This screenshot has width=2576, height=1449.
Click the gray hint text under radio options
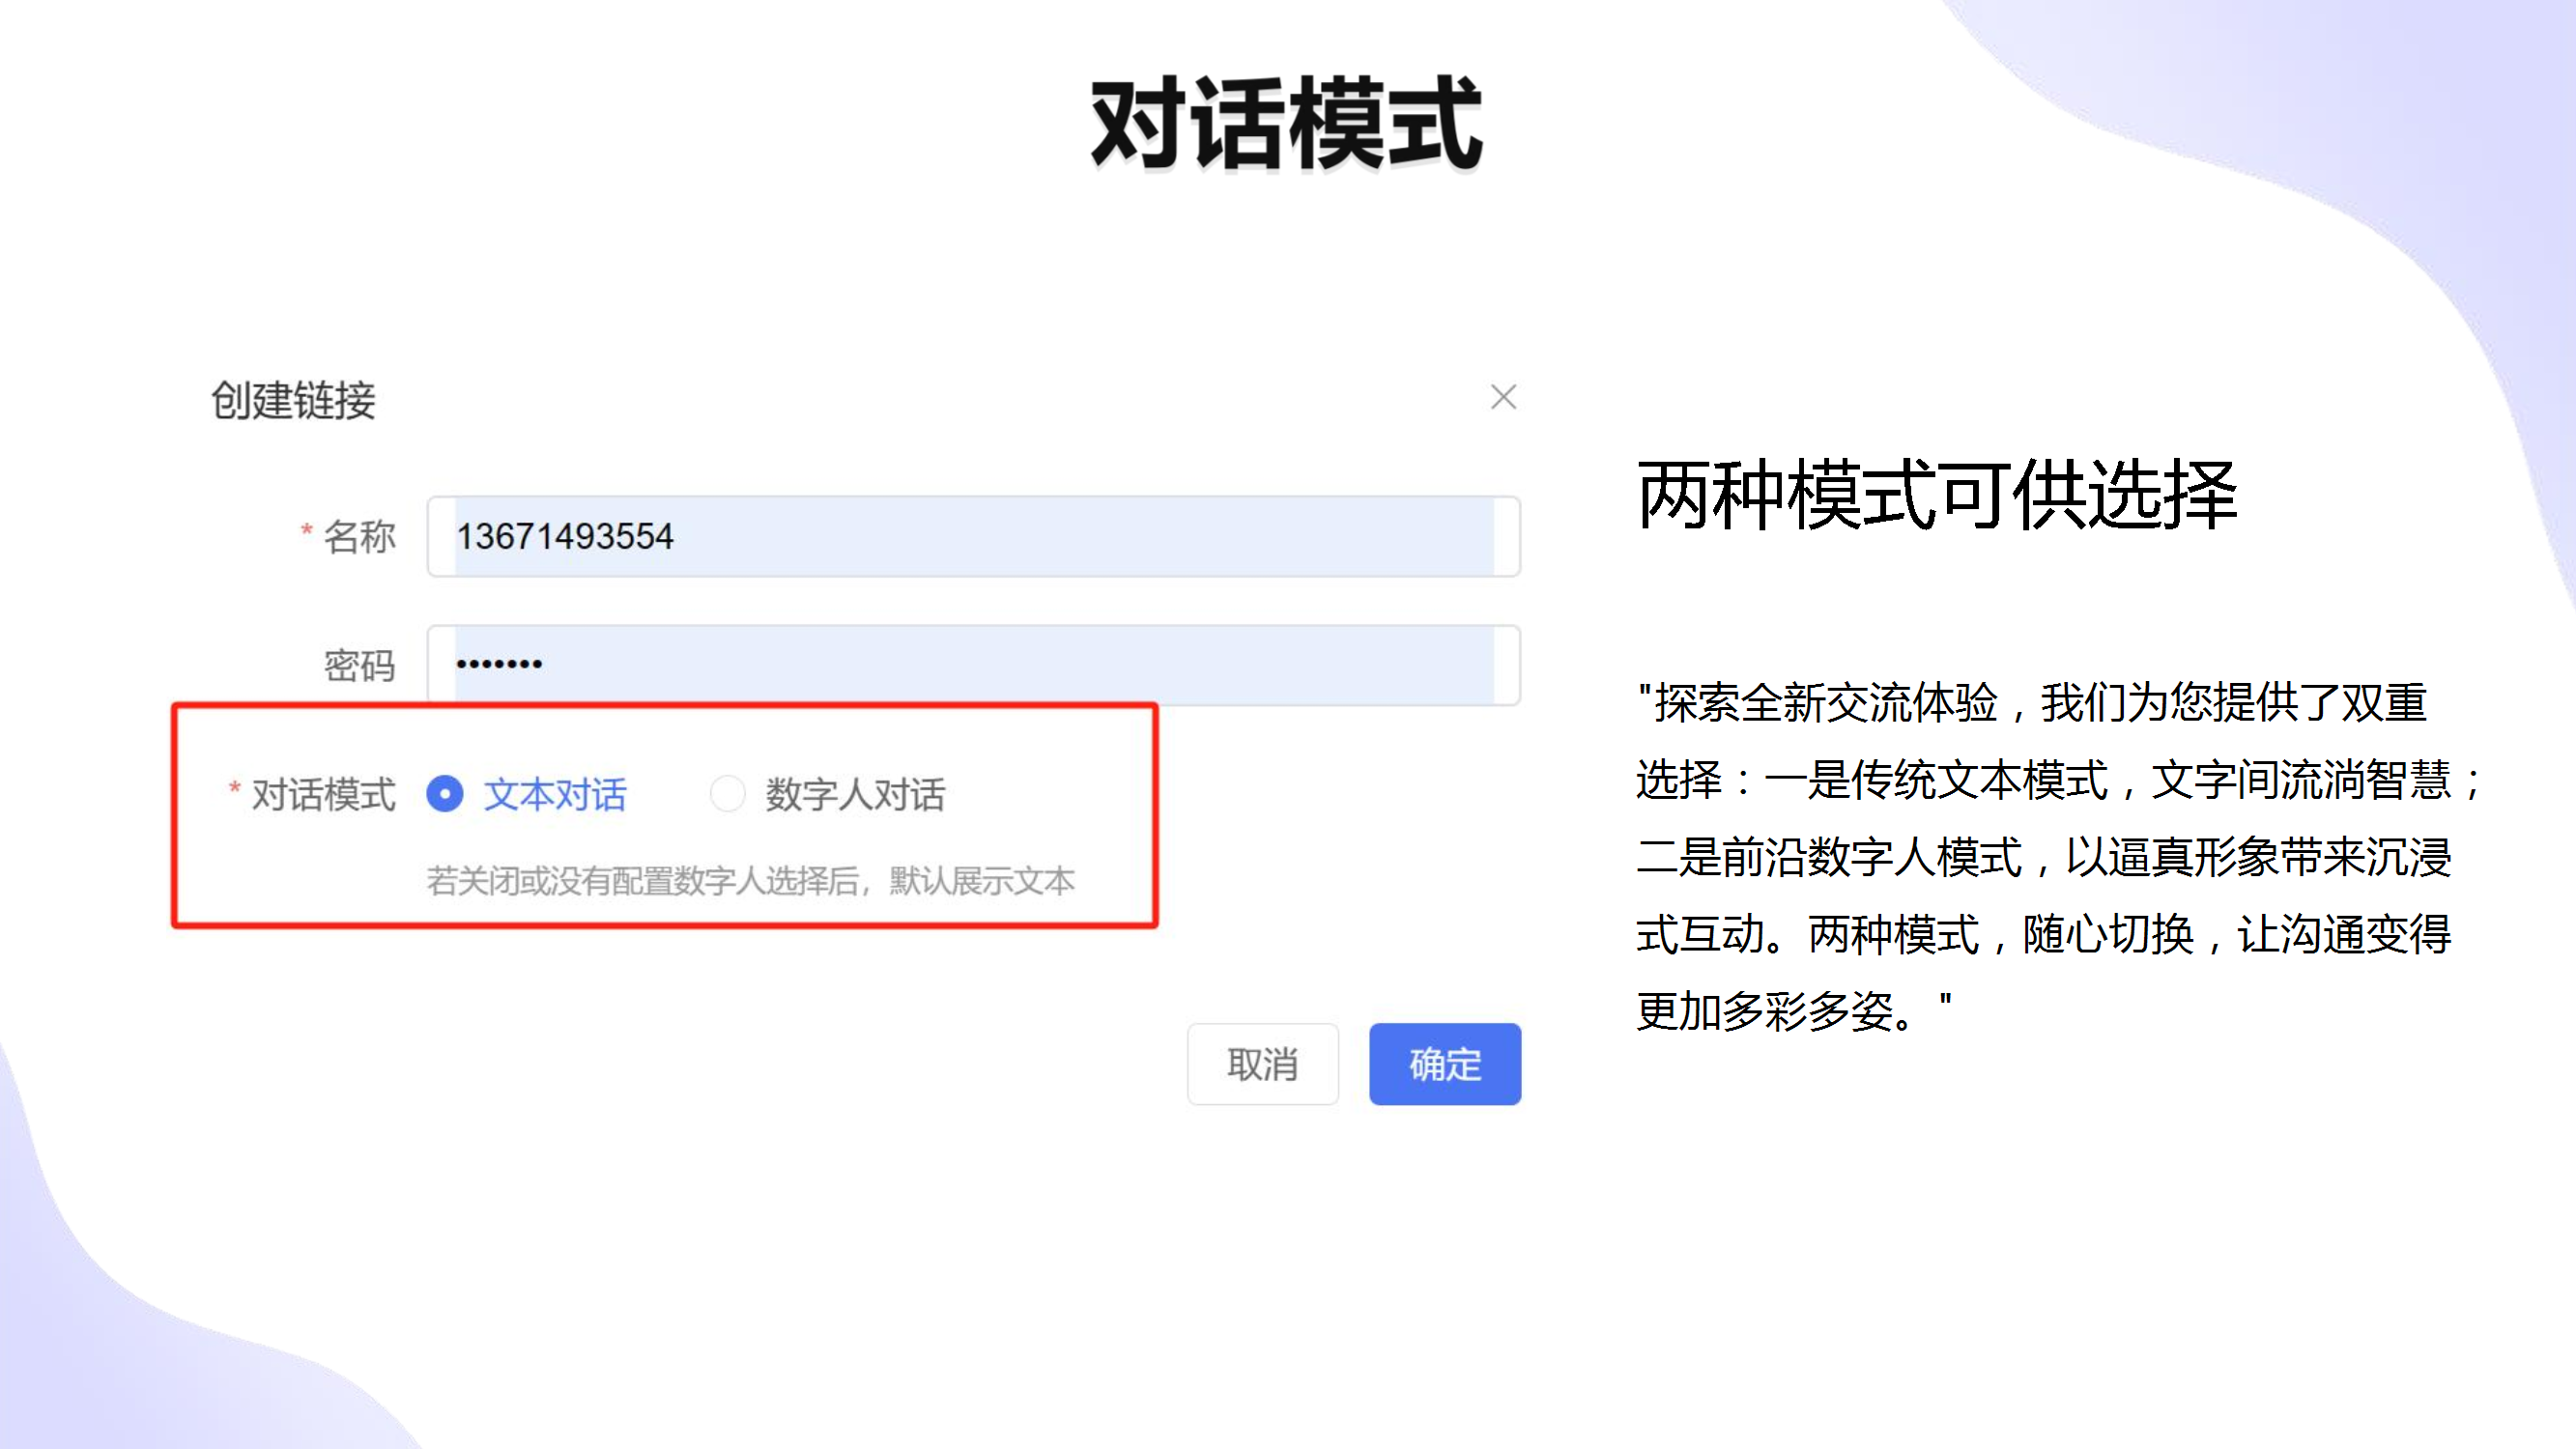coord(750,881)
